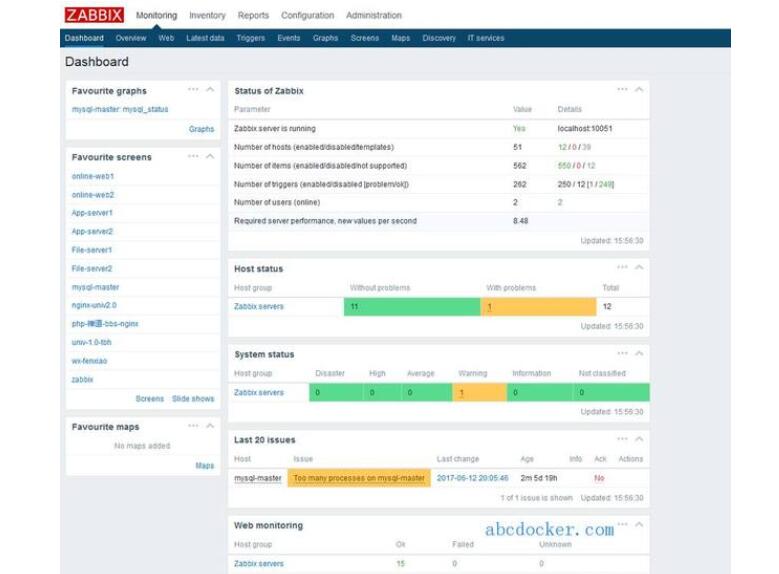779x574 pixels.
Task: Open the zabbix favourite screen
Action: coord(82,380)
